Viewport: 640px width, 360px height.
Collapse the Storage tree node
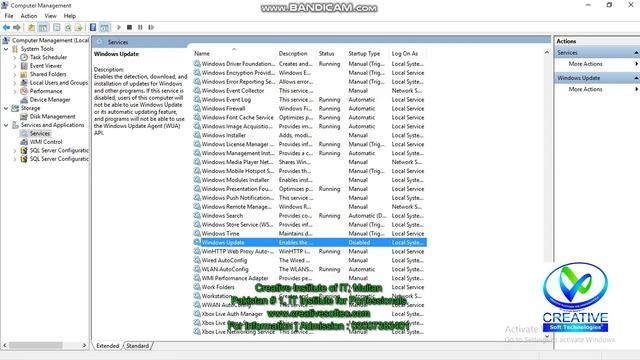tap(6, 108)
